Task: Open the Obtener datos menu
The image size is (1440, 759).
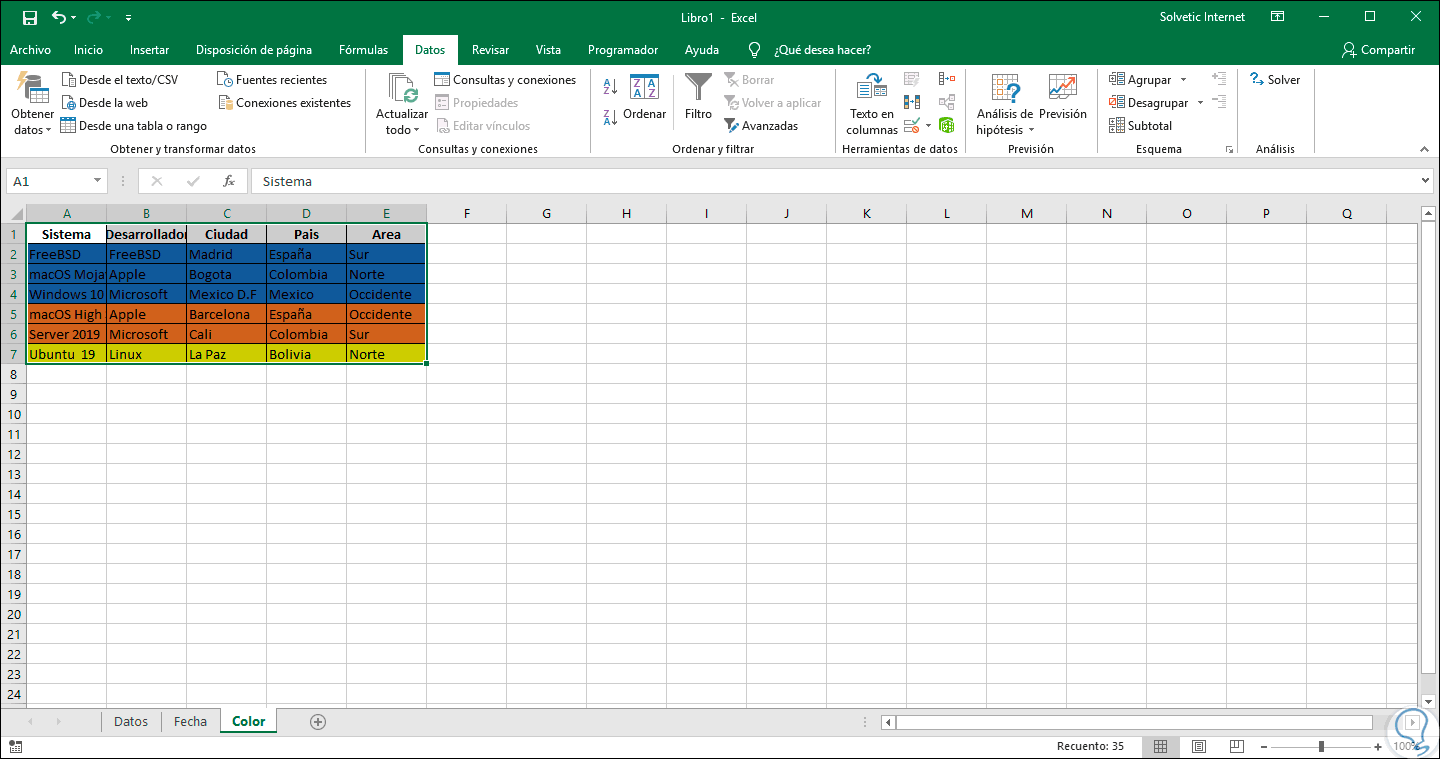Action: click(32, 104)
